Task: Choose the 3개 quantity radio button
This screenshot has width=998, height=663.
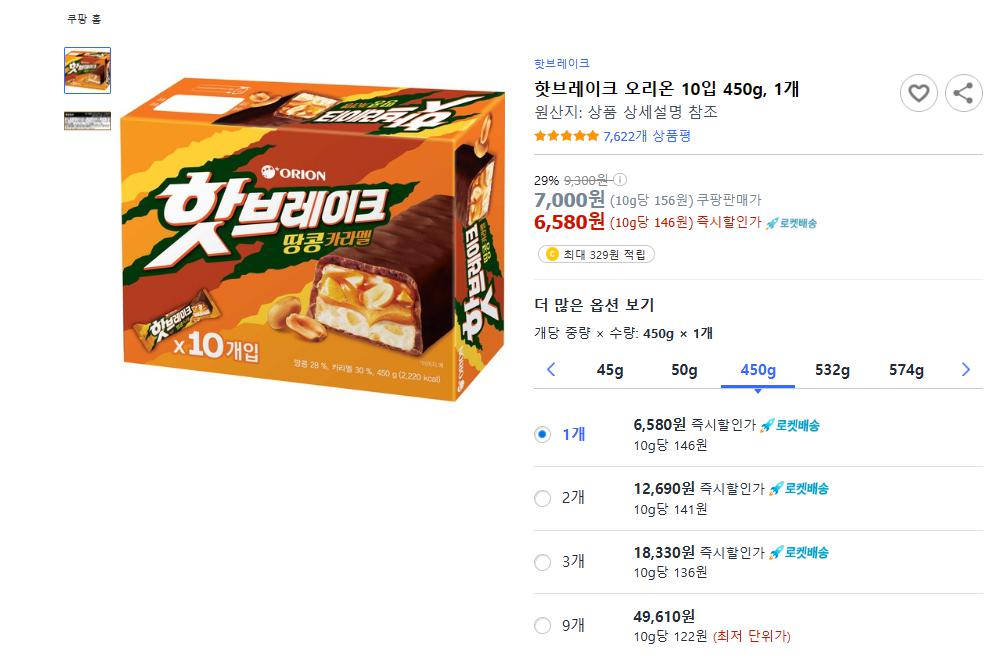Action: point(543,562)
